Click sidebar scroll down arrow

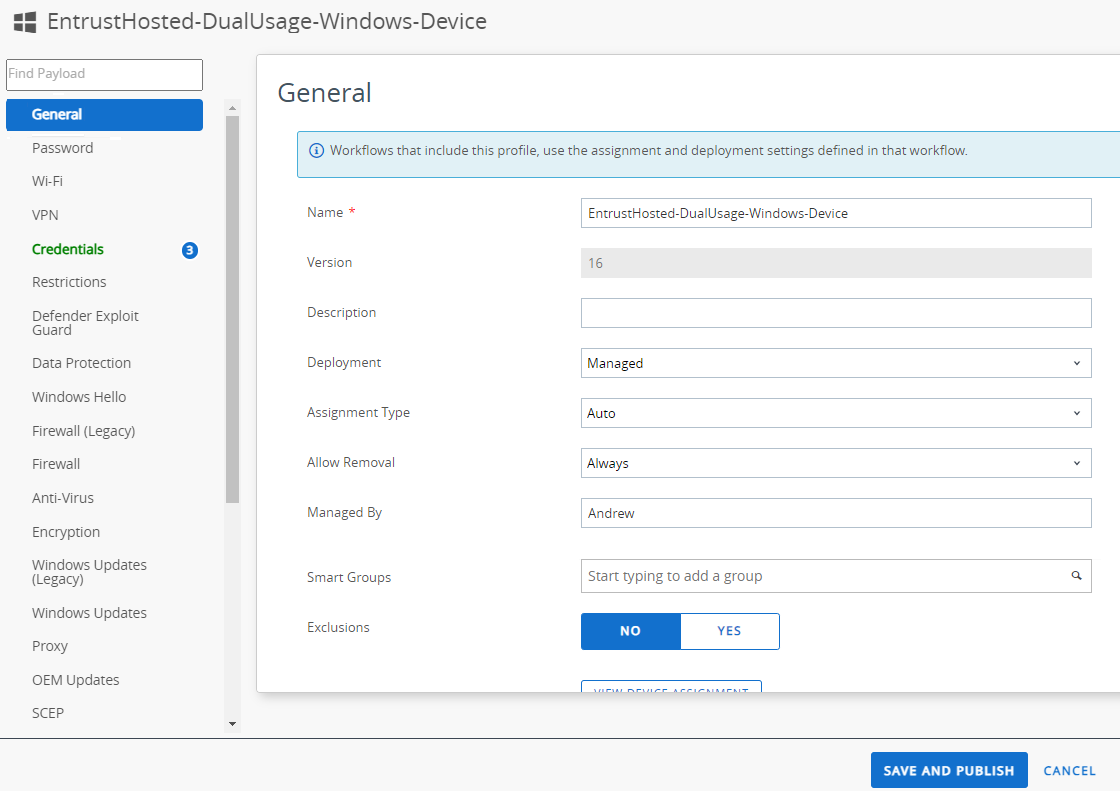coord(232,723)
